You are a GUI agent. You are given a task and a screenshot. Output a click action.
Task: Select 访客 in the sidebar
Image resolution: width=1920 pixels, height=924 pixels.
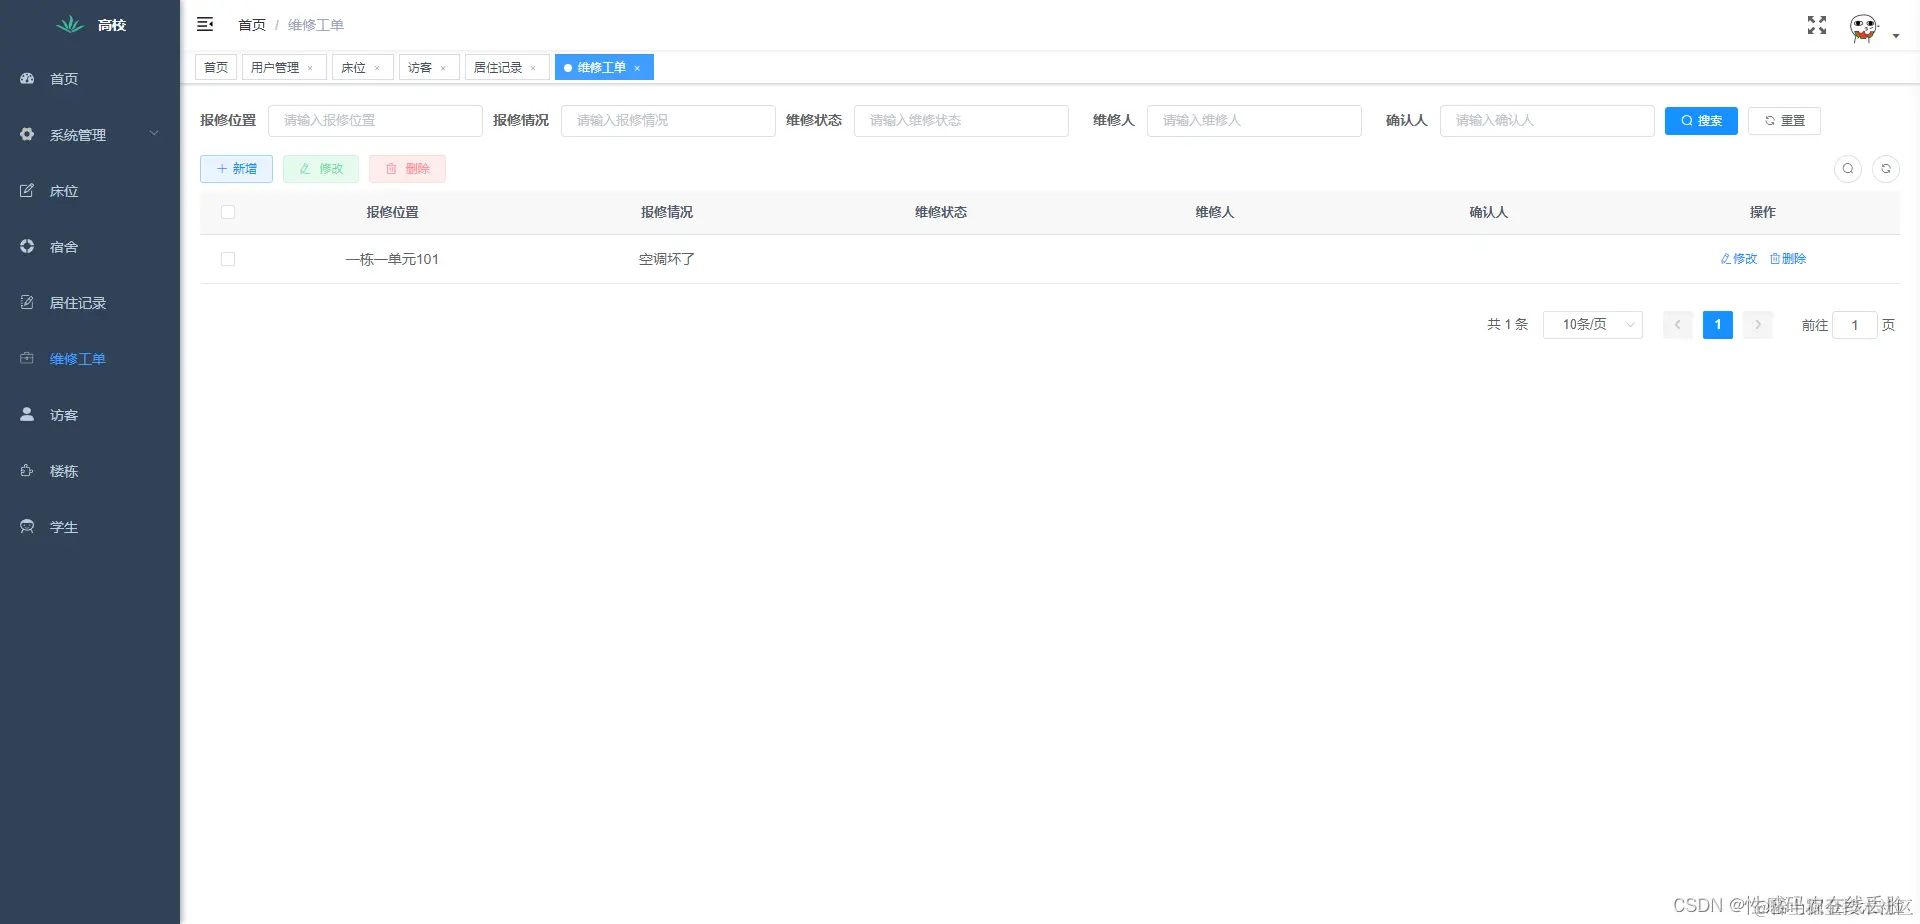tap(64, 414)
